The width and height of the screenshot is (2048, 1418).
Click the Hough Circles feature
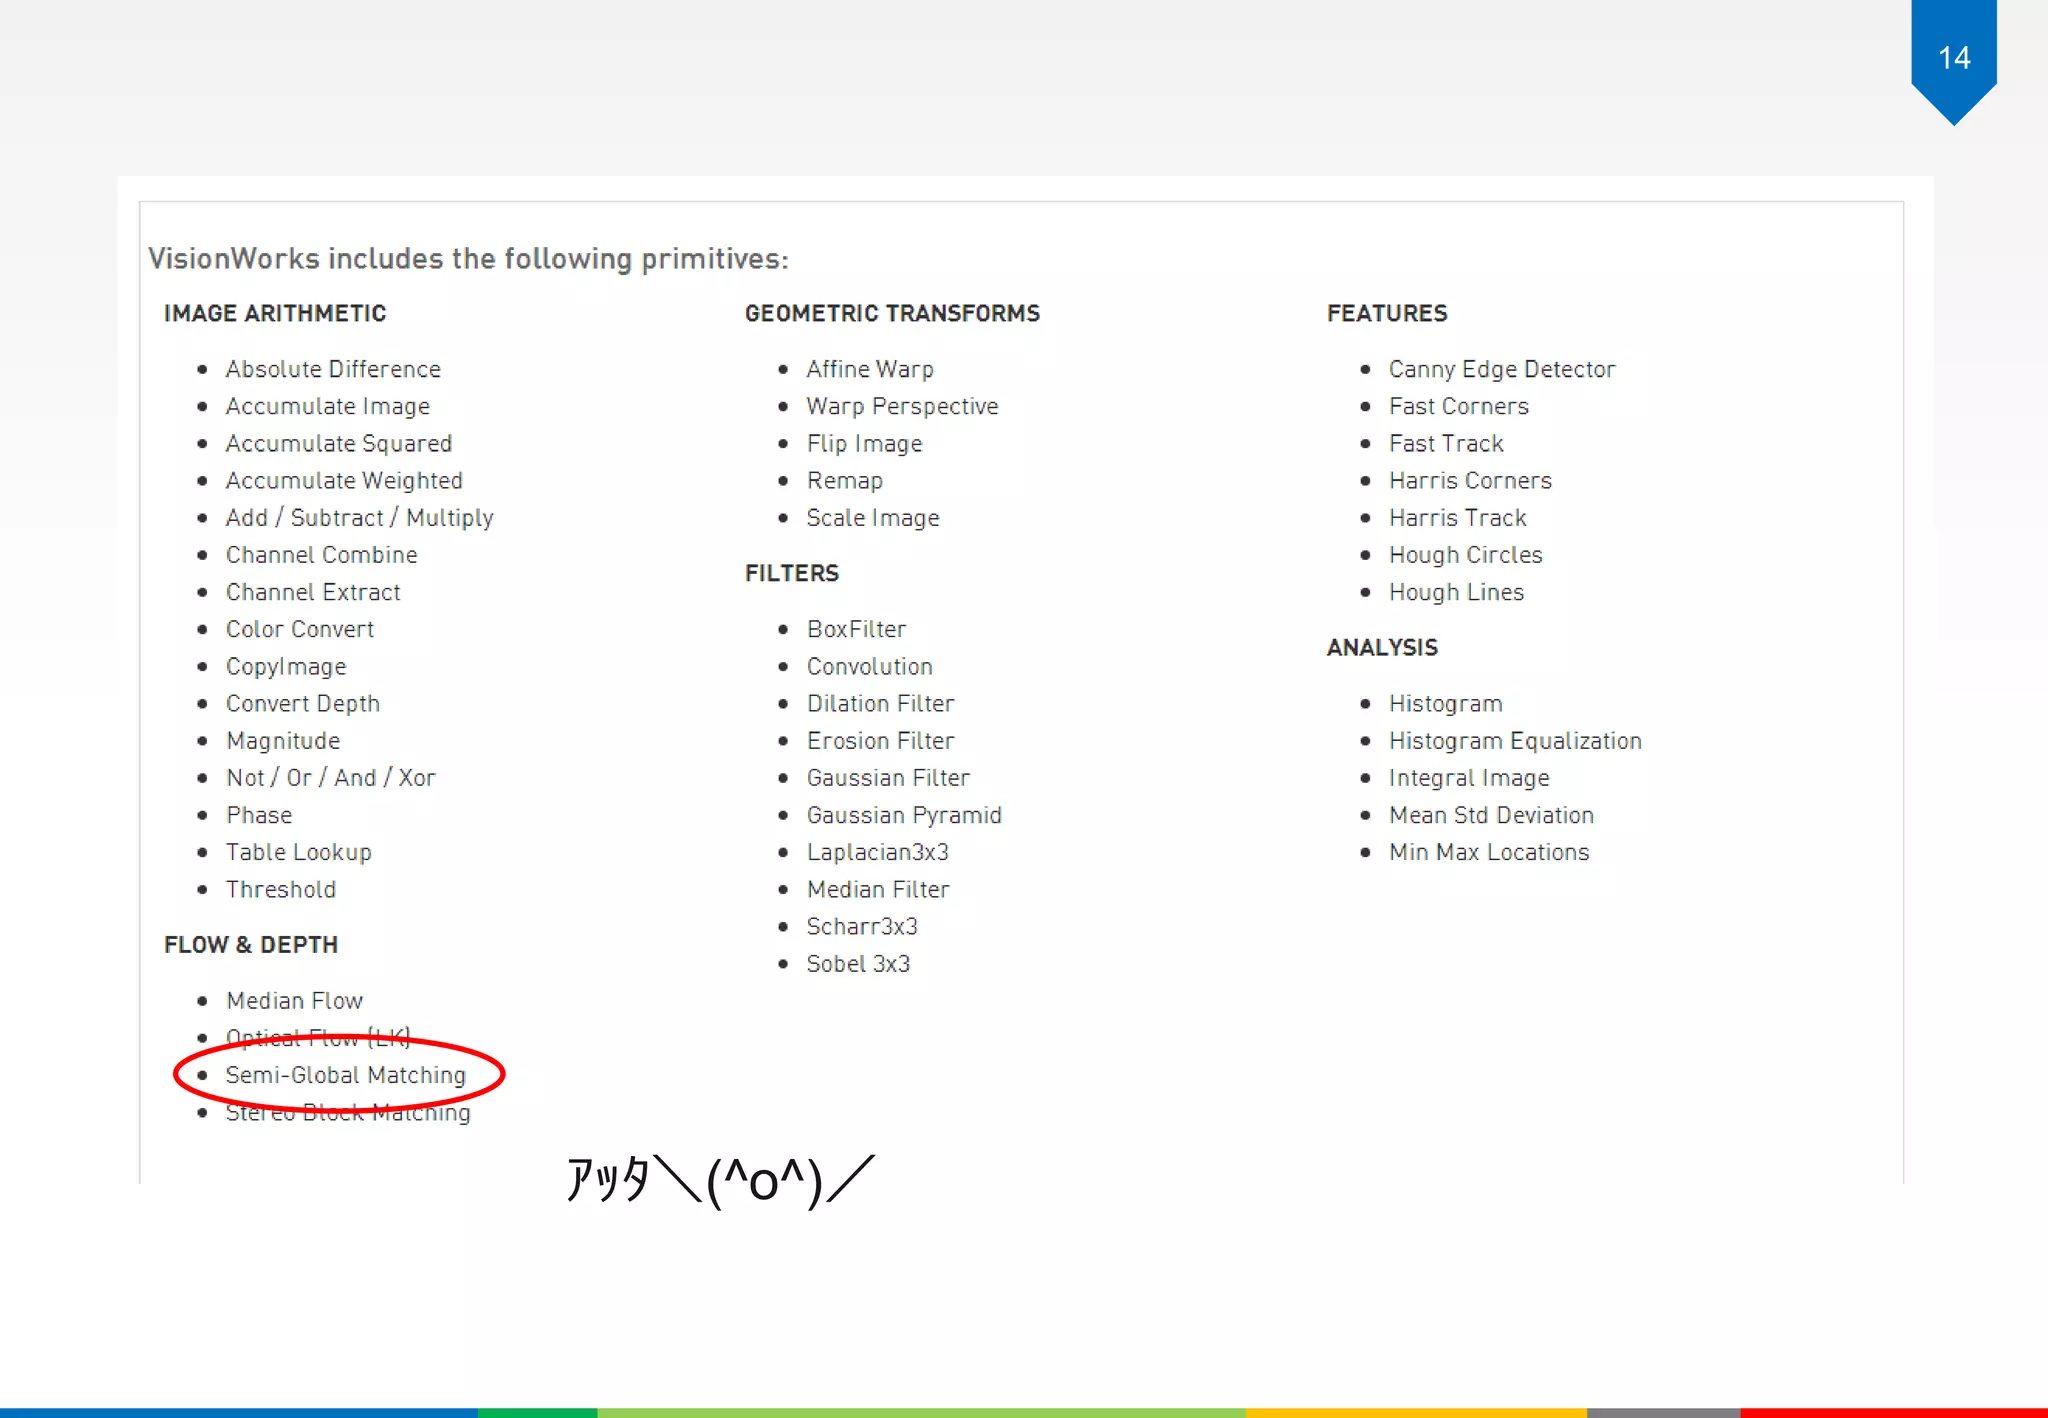point(1465,555)
